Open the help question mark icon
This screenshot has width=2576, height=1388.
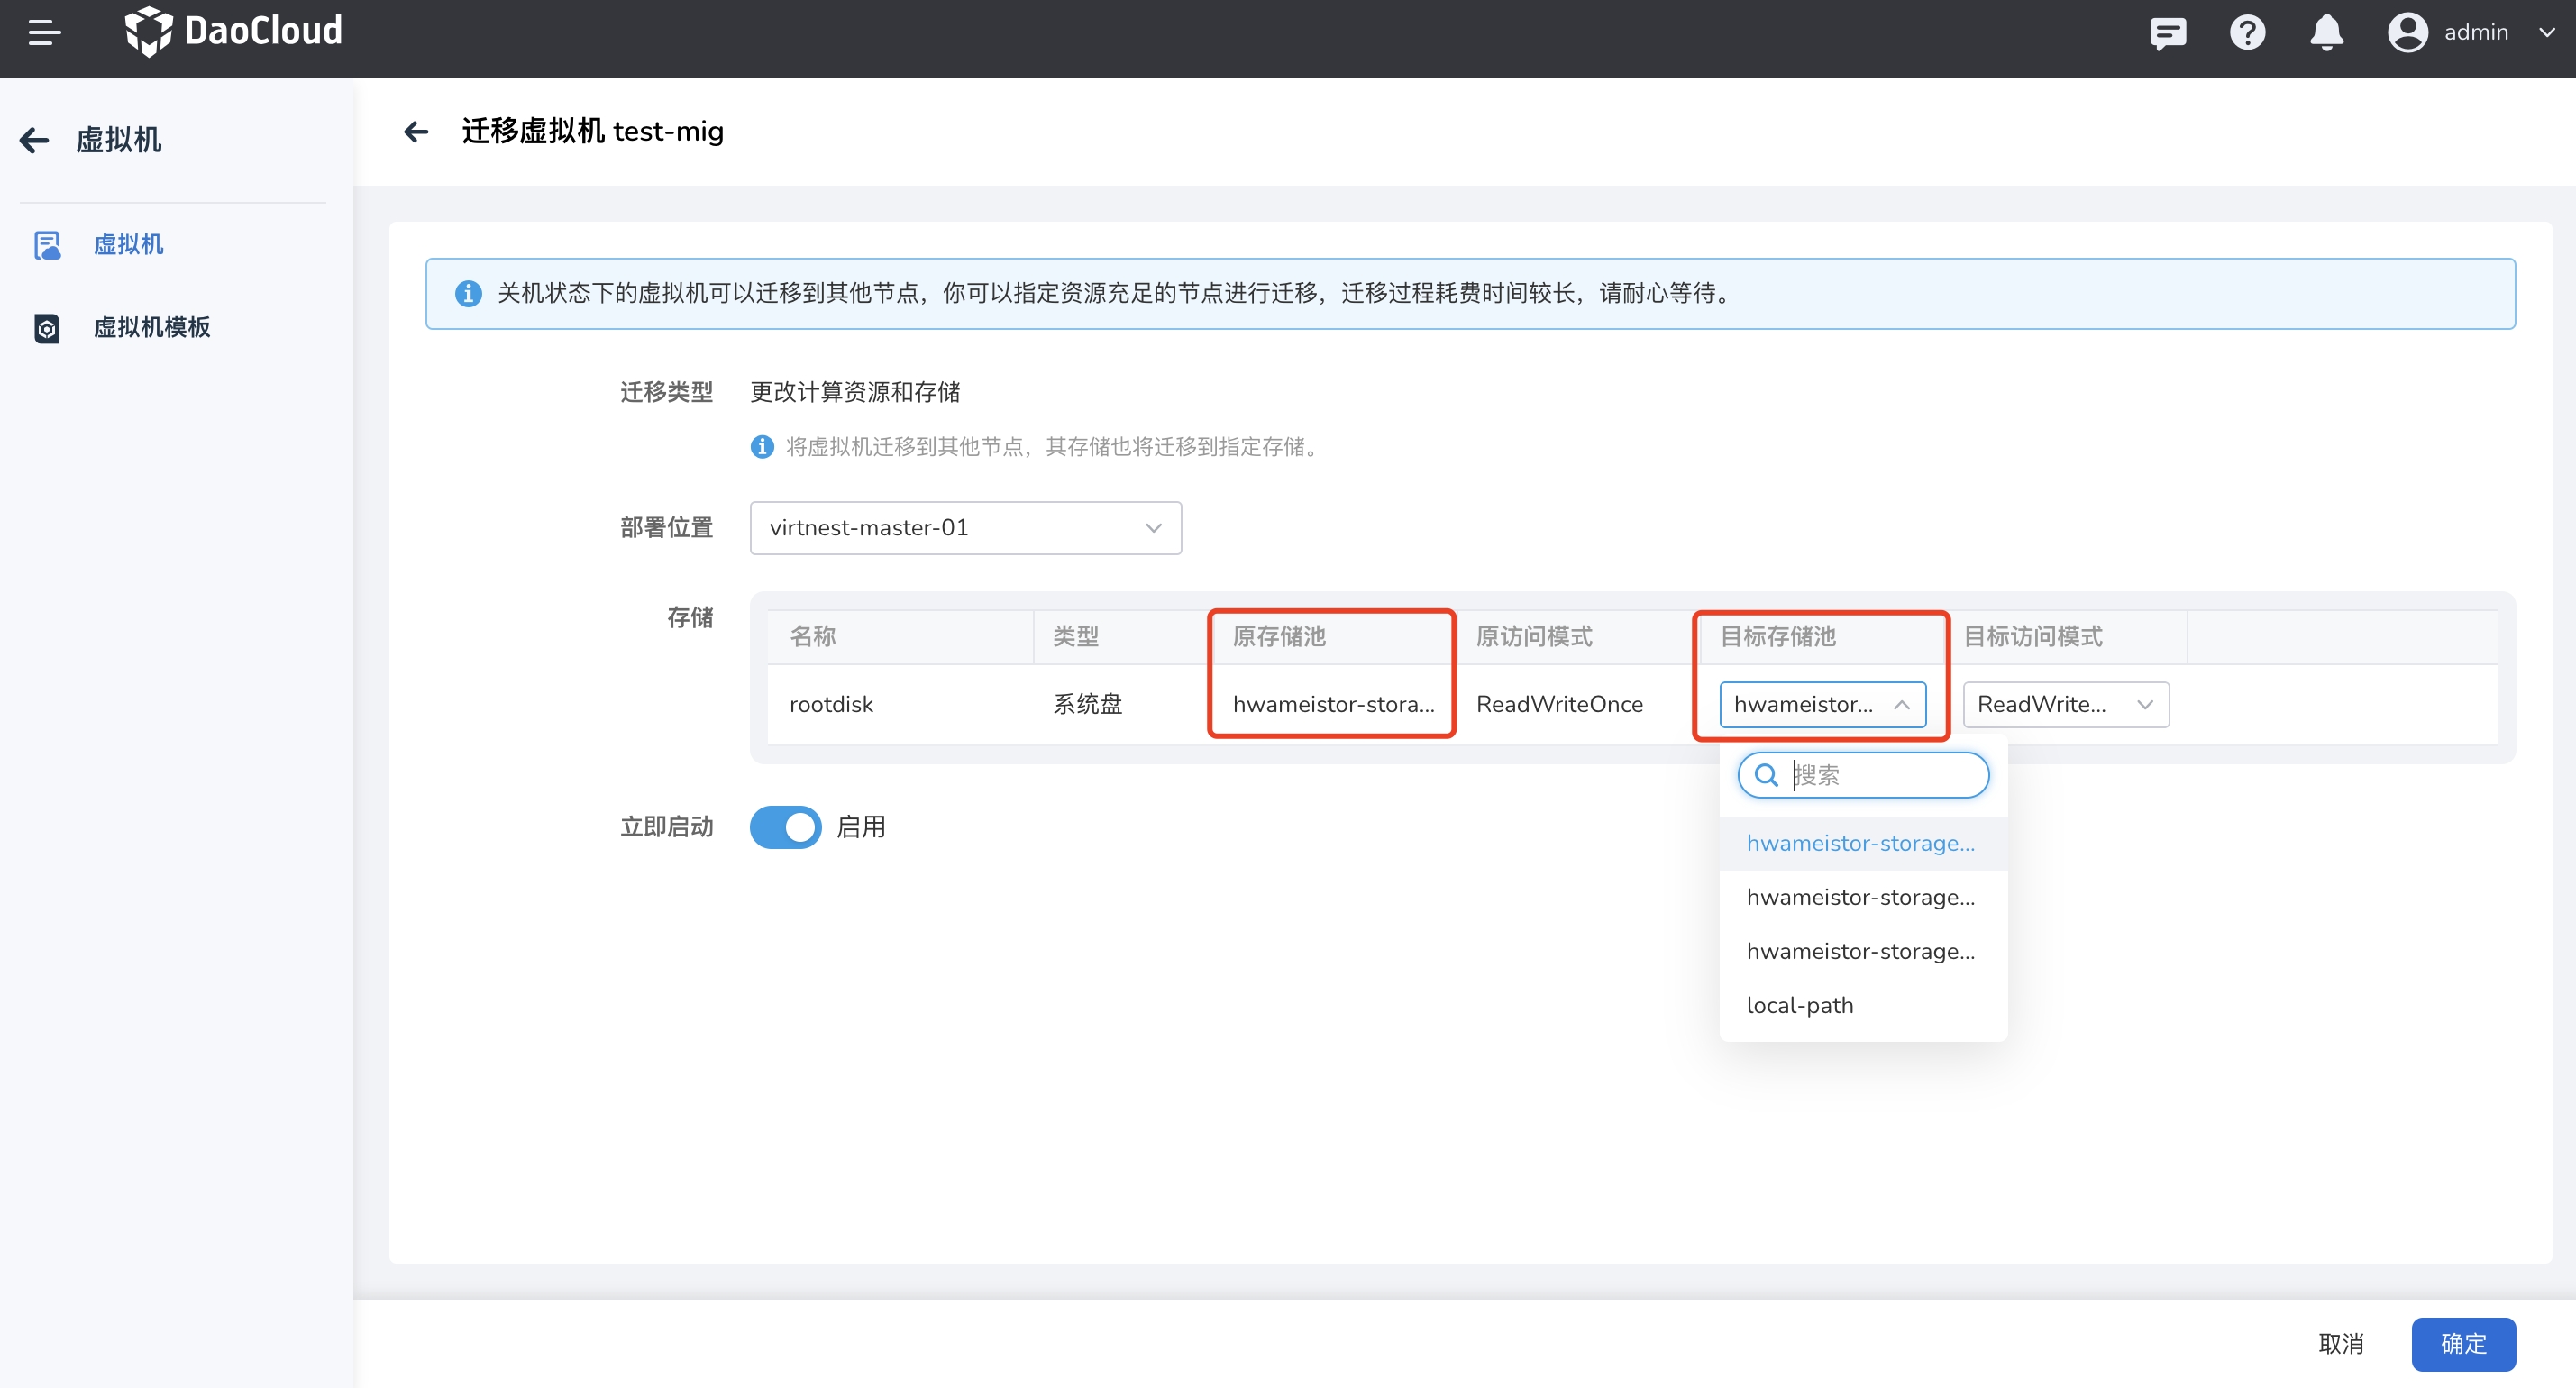[2247, 33]
